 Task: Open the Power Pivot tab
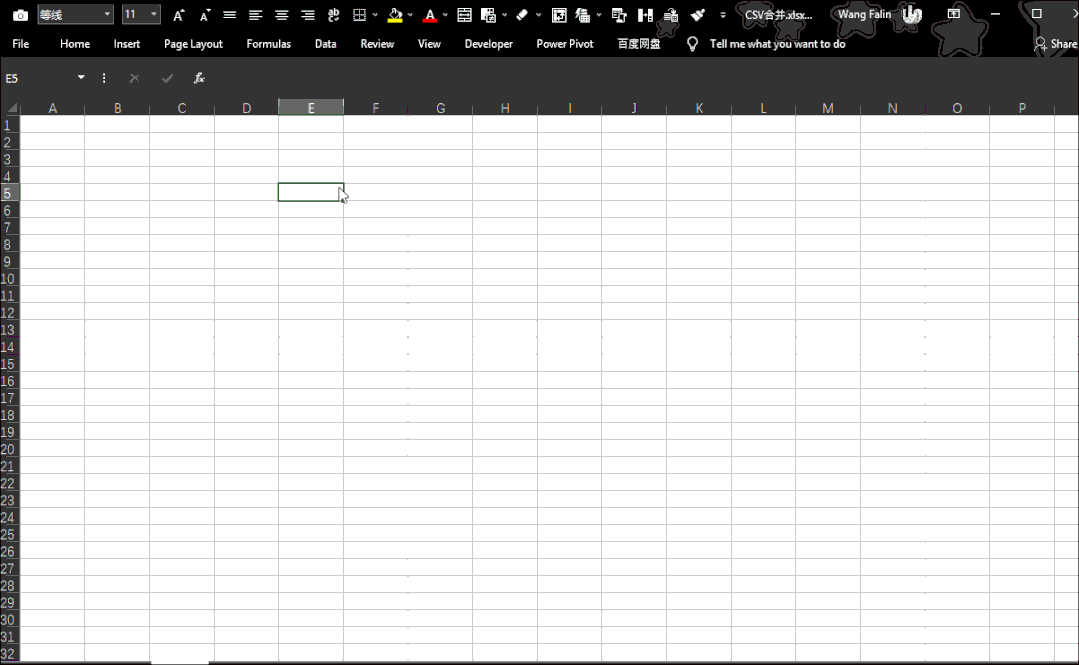pos(565,44)
